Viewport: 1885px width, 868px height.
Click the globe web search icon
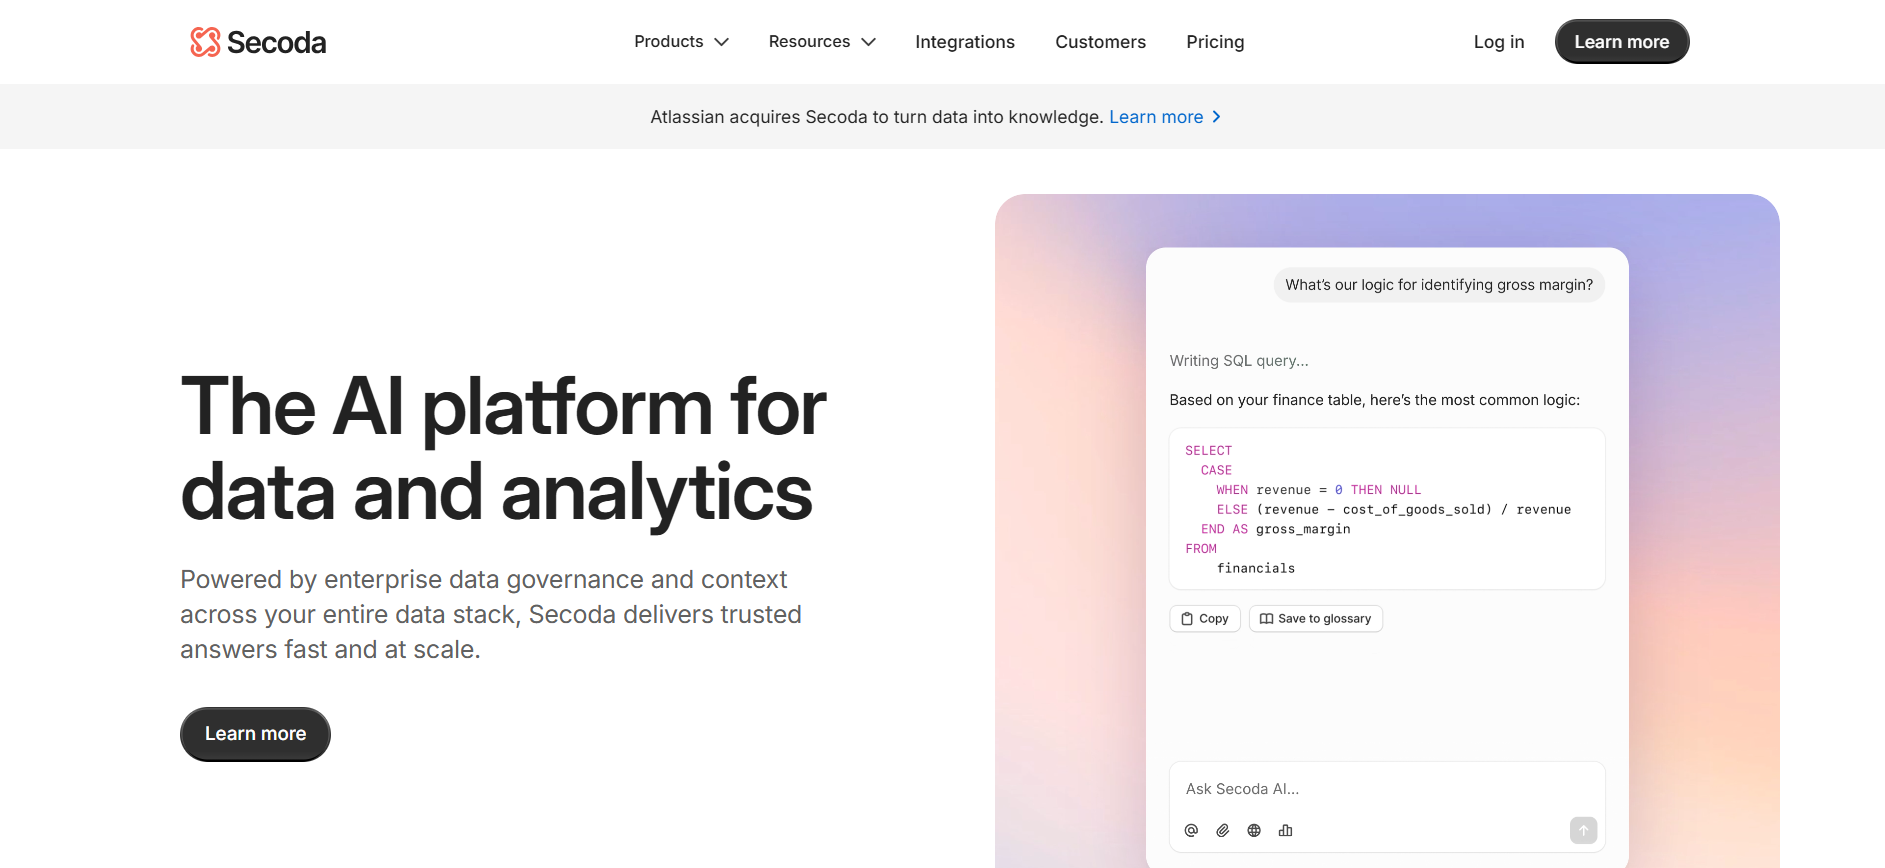1254,830
